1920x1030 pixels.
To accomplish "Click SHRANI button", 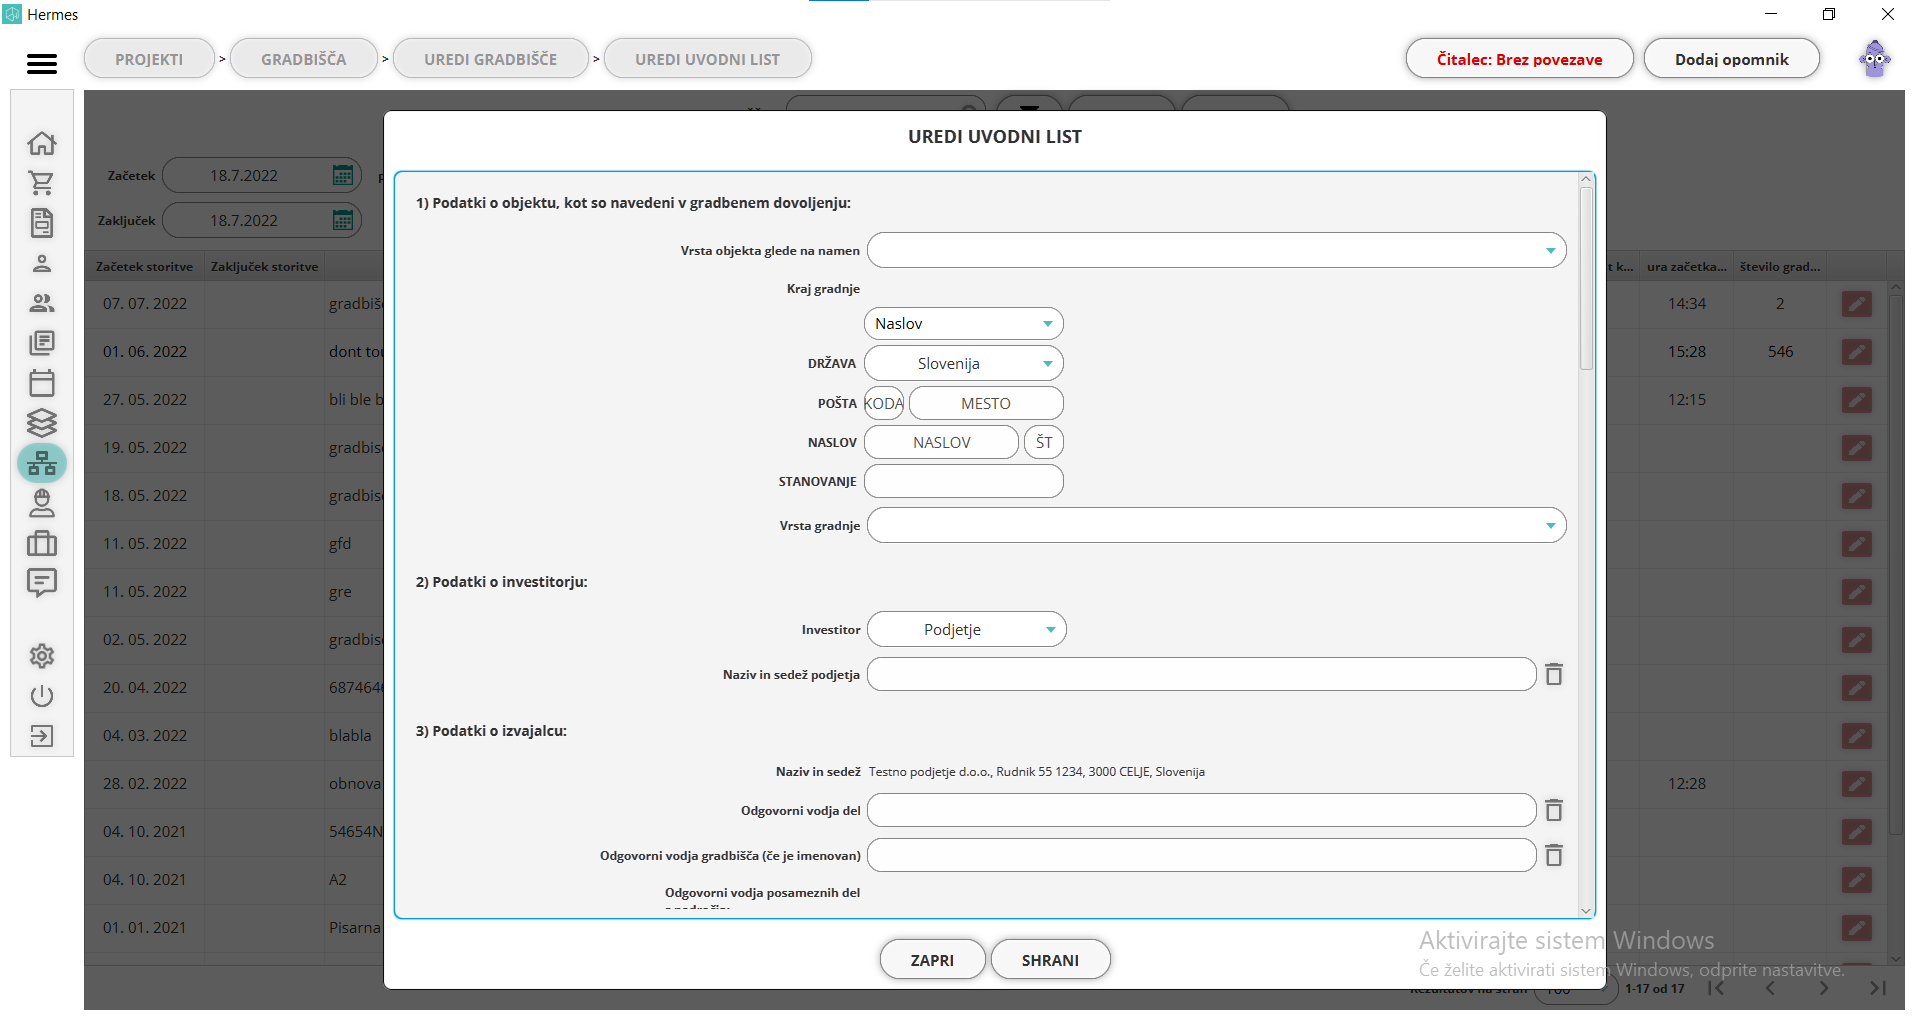I will tap(1050, 960).
